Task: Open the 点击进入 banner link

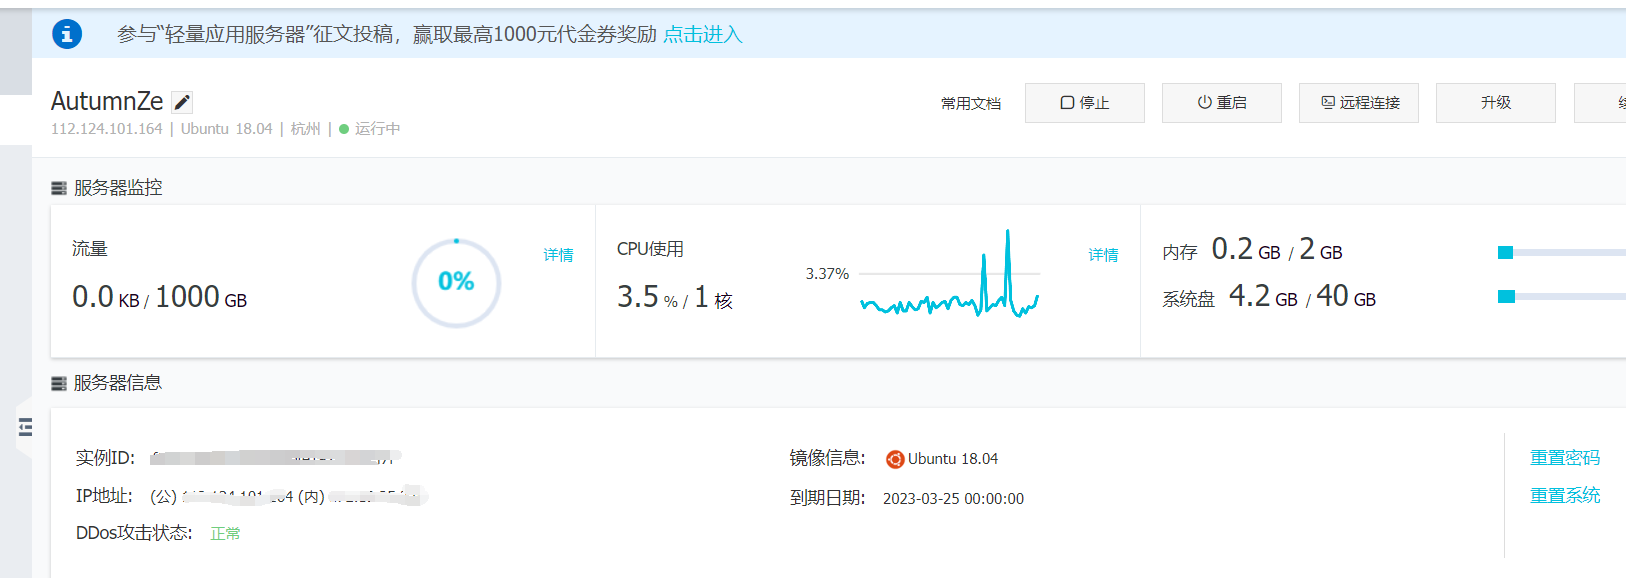Action: click(x=703, y=34)
